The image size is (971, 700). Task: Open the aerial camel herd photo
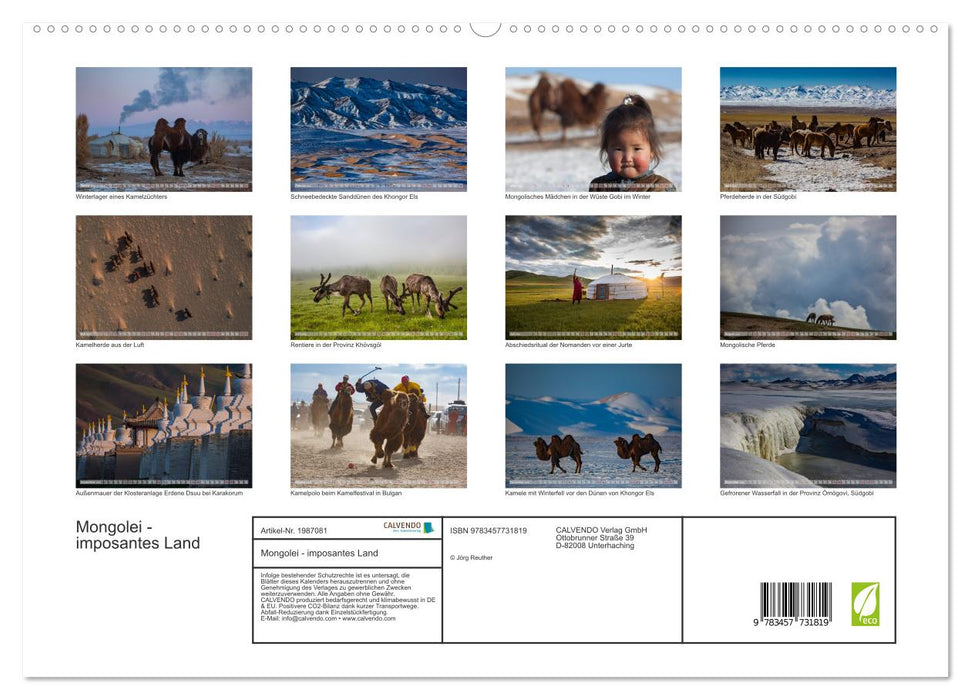click(x=164, y=276)
